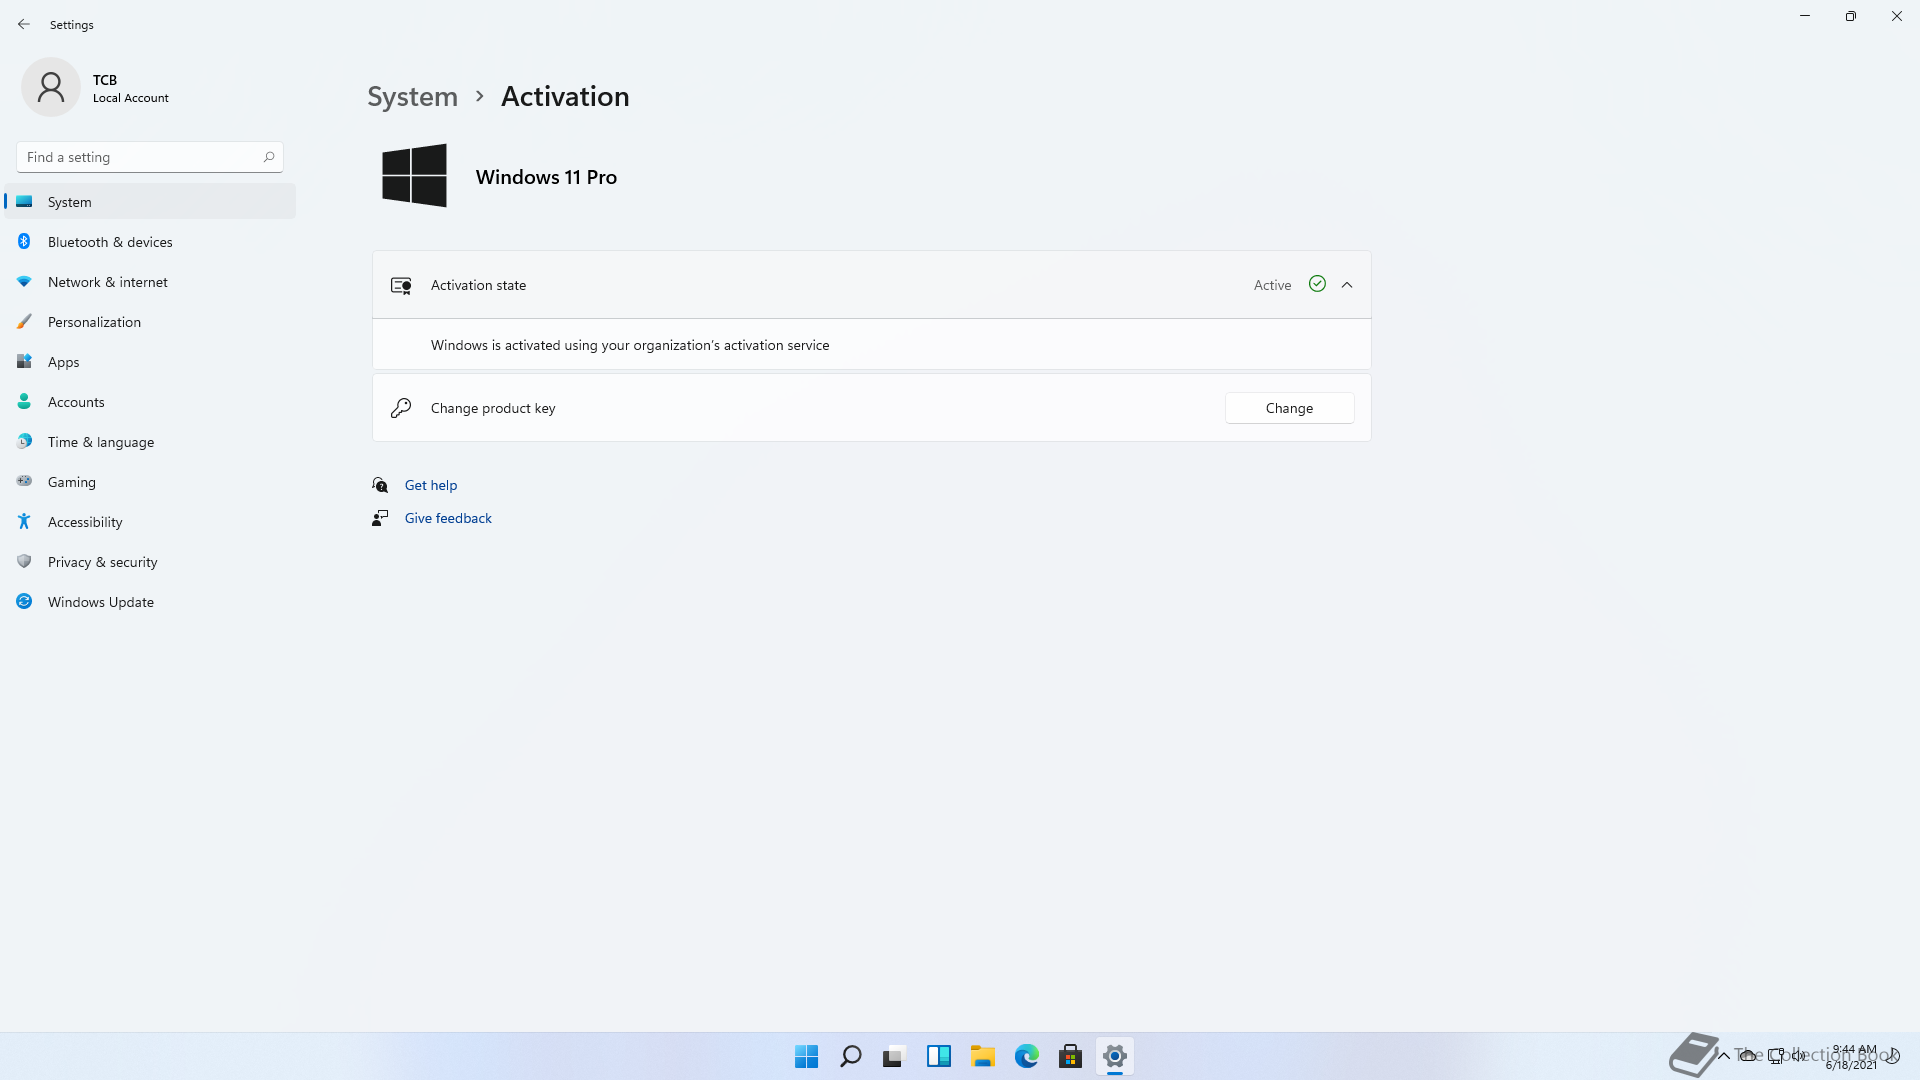The height and width of the screenshot is (1080, 1920).
Task: Open Bluetooth & devices settings
Action: tap(150, 241)
